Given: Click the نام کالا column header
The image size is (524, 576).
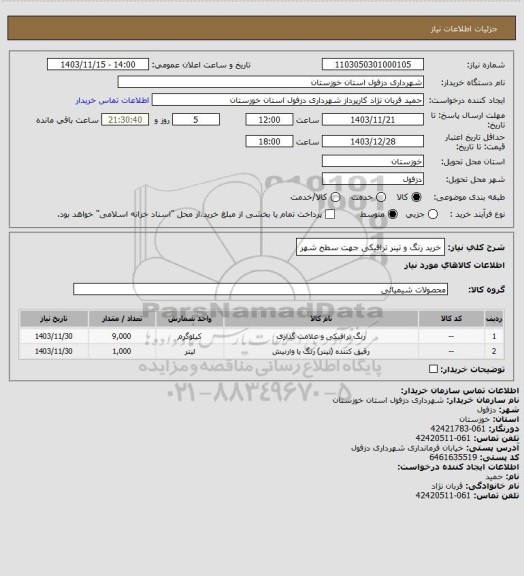Looking at the screenshot, I should (x=321, y=318).
